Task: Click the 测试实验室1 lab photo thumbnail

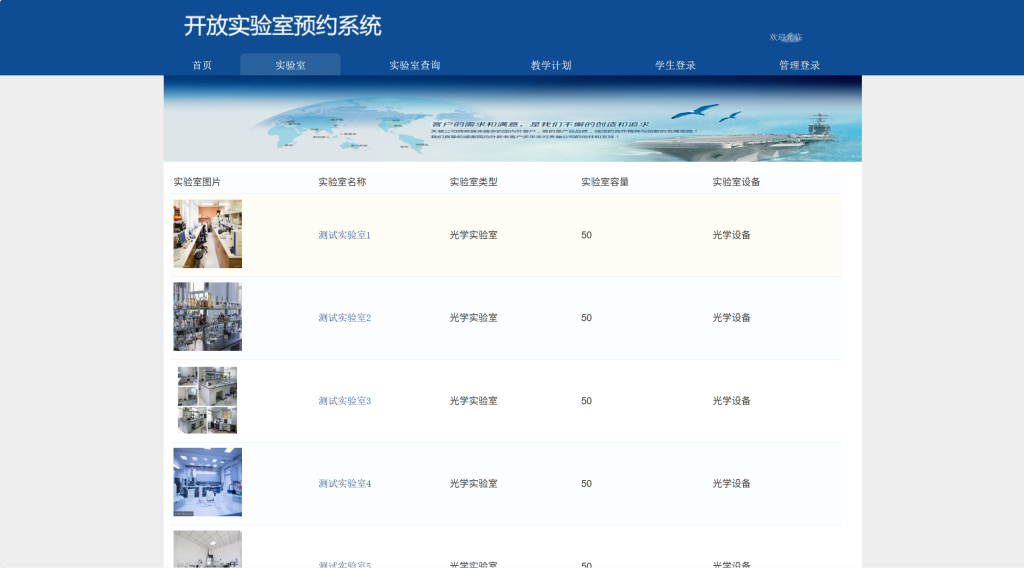Action: tap(208, 234)
